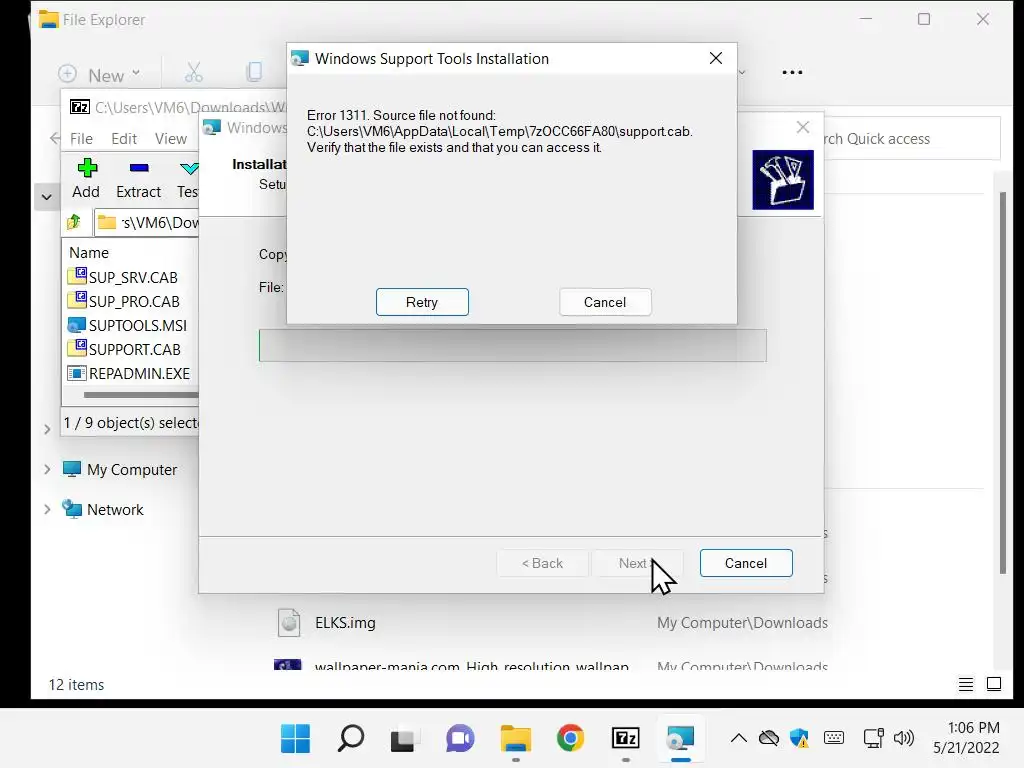Click the 7-Zip path address field
1024x768 pixels.
[146, 223]
